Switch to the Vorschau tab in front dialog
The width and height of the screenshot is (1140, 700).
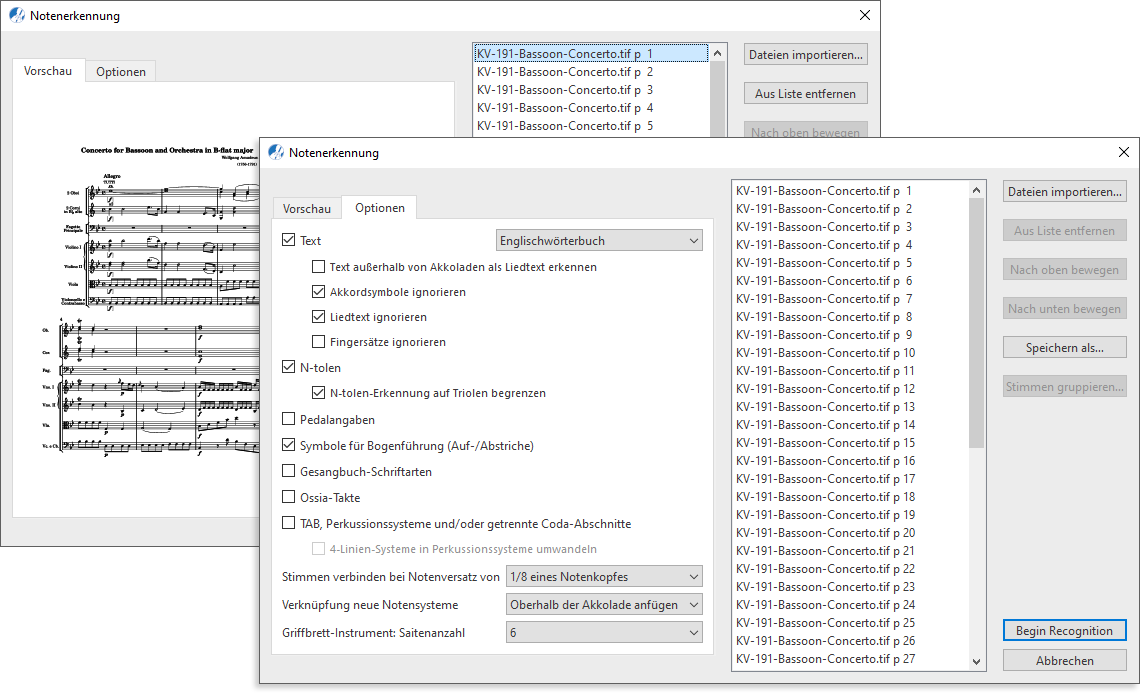306,208
